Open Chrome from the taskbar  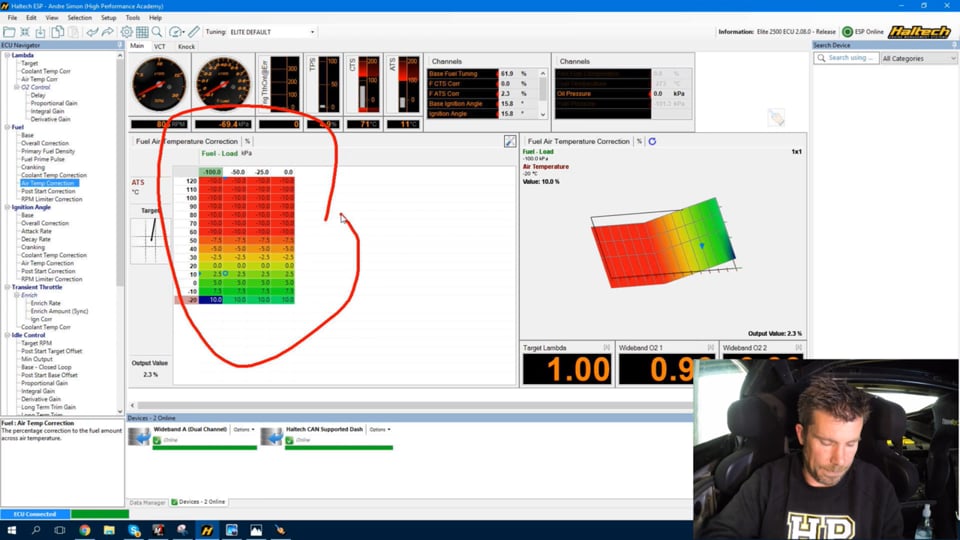pos(84,530)
